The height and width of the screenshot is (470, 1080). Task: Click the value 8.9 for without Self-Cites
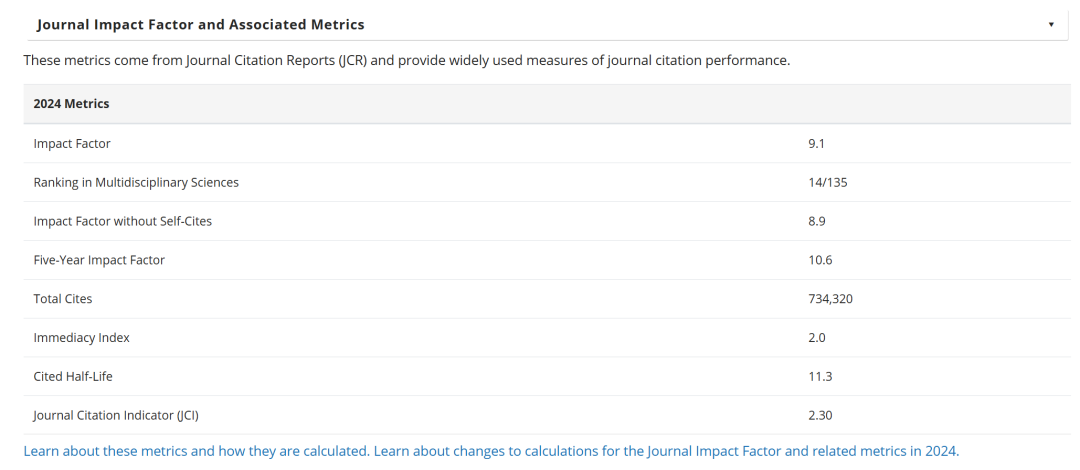816,221
